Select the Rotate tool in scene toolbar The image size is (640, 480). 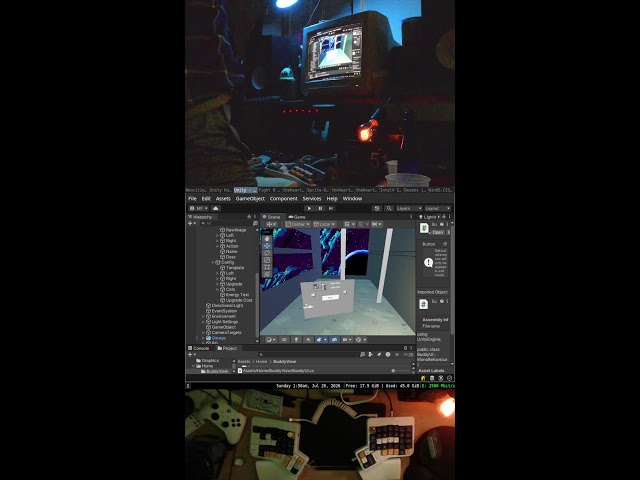coord(267,253)
